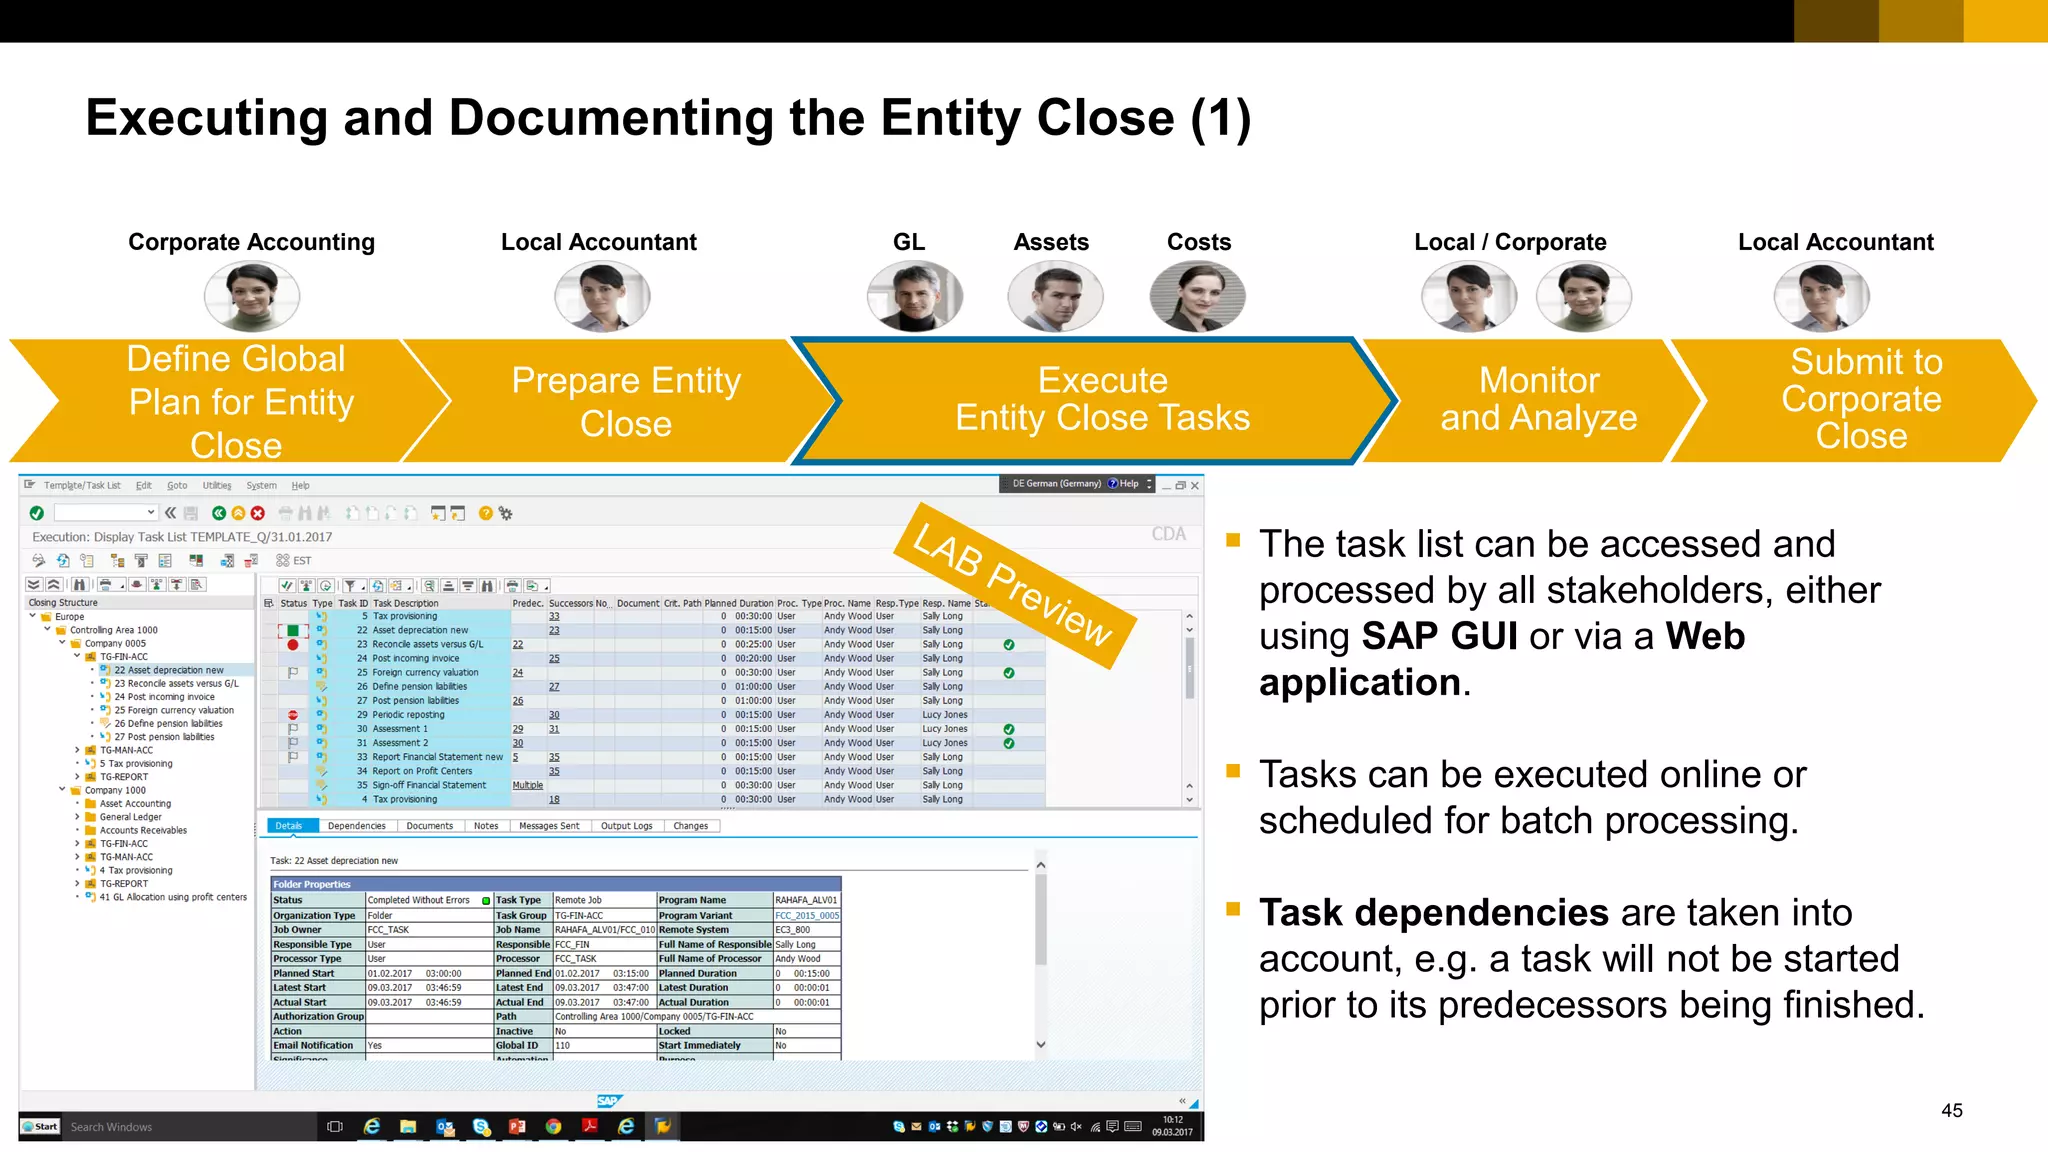Open the Edit menu
2048x1152 pixels.
pyautogui.click(x=144, y=485)
